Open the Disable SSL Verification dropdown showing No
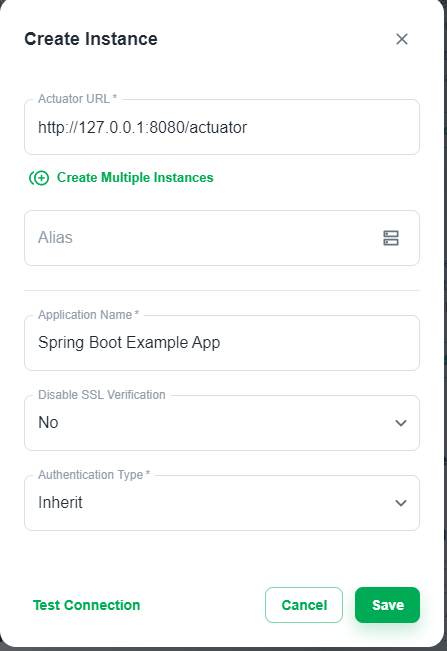 pyautogui.click(x=222, y=423)
